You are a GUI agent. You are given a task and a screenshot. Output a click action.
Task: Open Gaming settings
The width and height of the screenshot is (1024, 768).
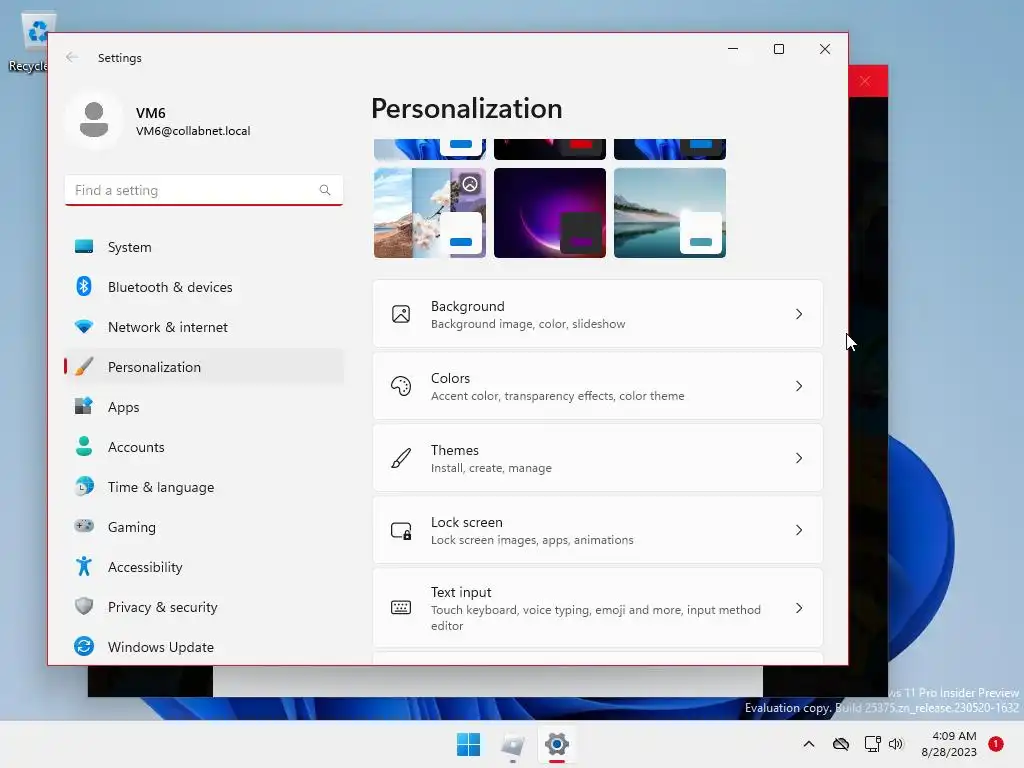tap(204, 526)
